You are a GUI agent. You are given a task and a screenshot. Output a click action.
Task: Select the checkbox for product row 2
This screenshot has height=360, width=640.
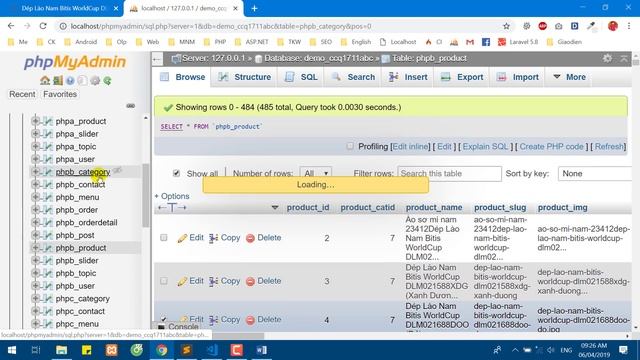tap(164, 238)
